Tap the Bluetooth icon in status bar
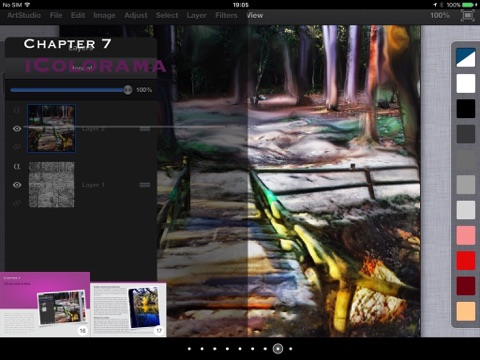Viewport: 480px width, 360px height. 441,5
